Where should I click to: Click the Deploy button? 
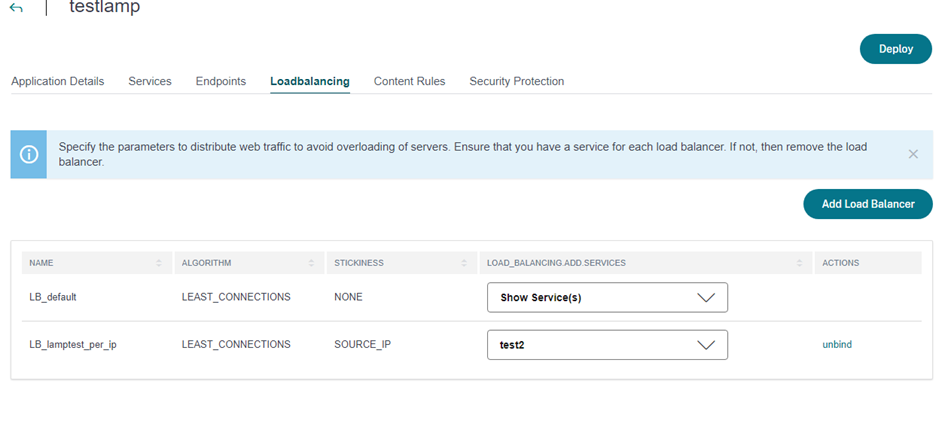tap(896, 49)
